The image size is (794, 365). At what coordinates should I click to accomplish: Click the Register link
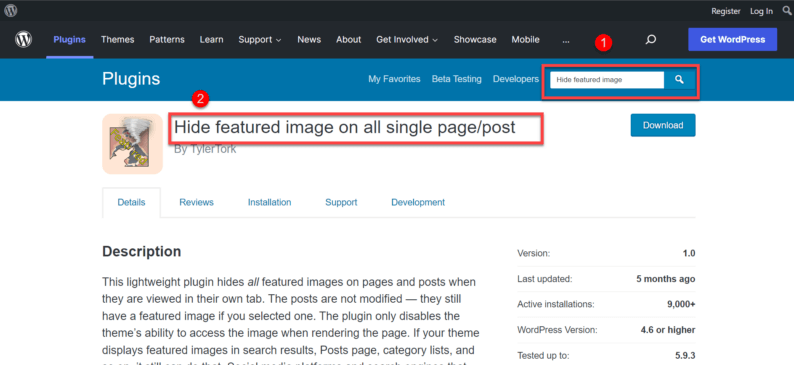point(726,11)
